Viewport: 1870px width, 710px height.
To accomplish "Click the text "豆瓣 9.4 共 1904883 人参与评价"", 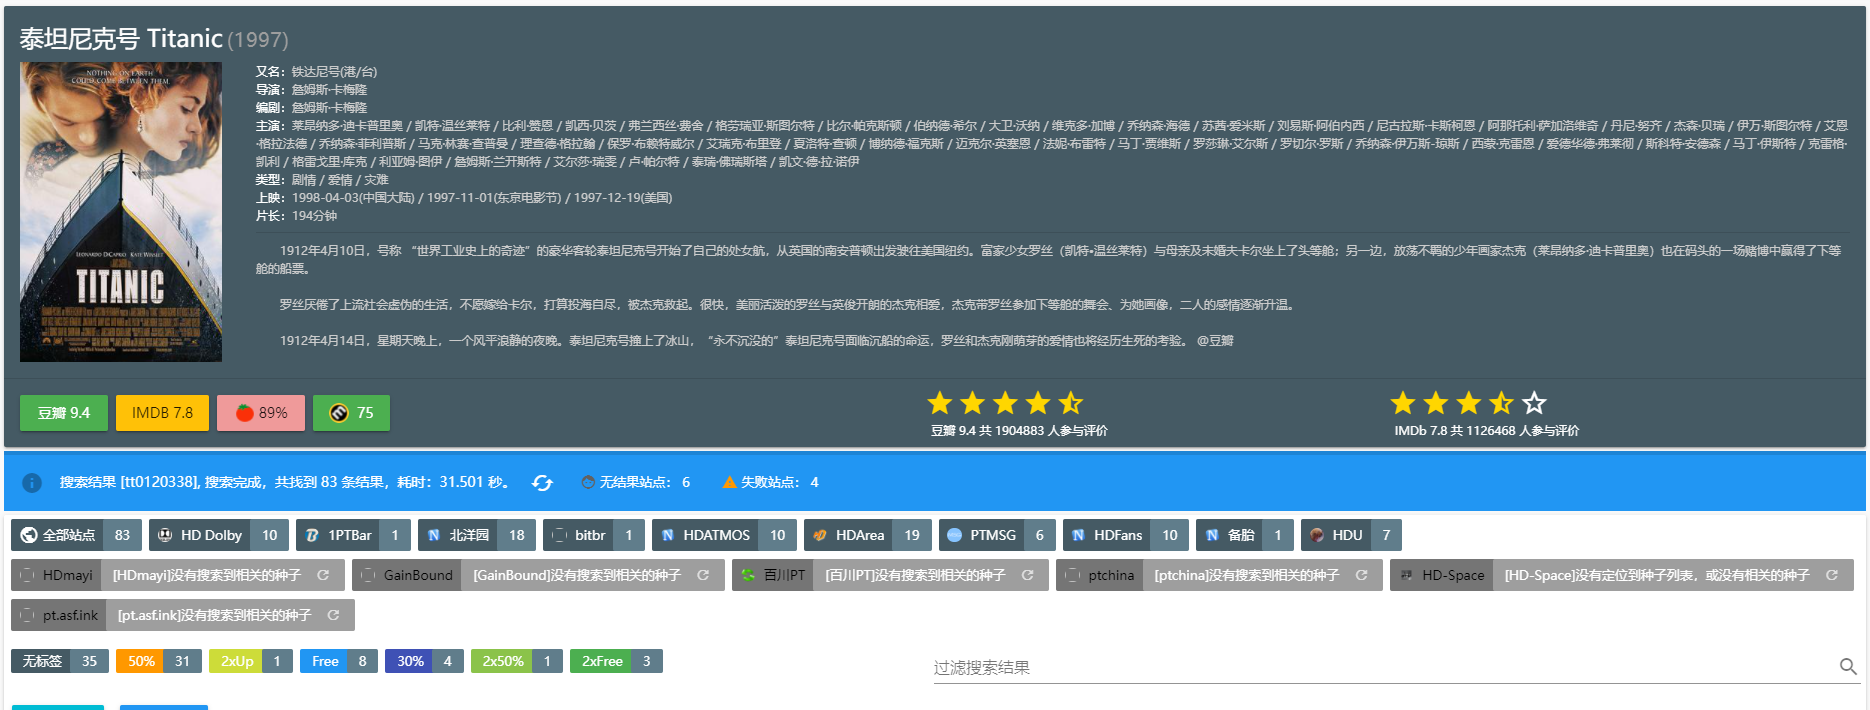I will 1019,431.
